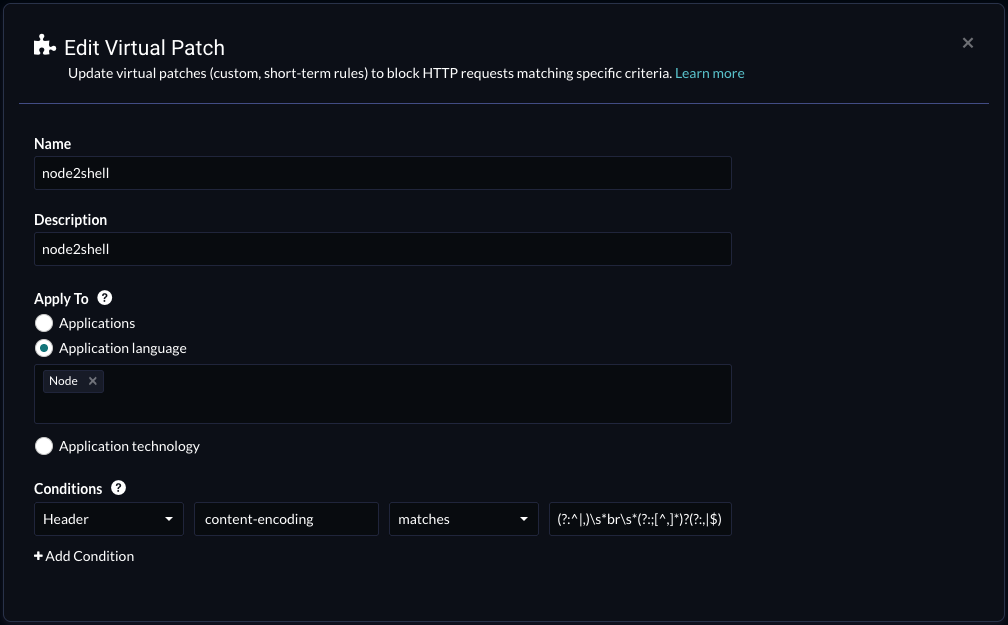
Task: Open the Conditions help icon
Action: 118,487
